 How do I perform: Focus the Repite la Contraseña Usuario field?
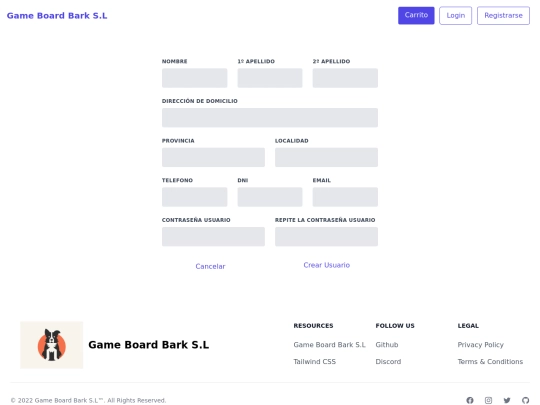pos(326,237)
